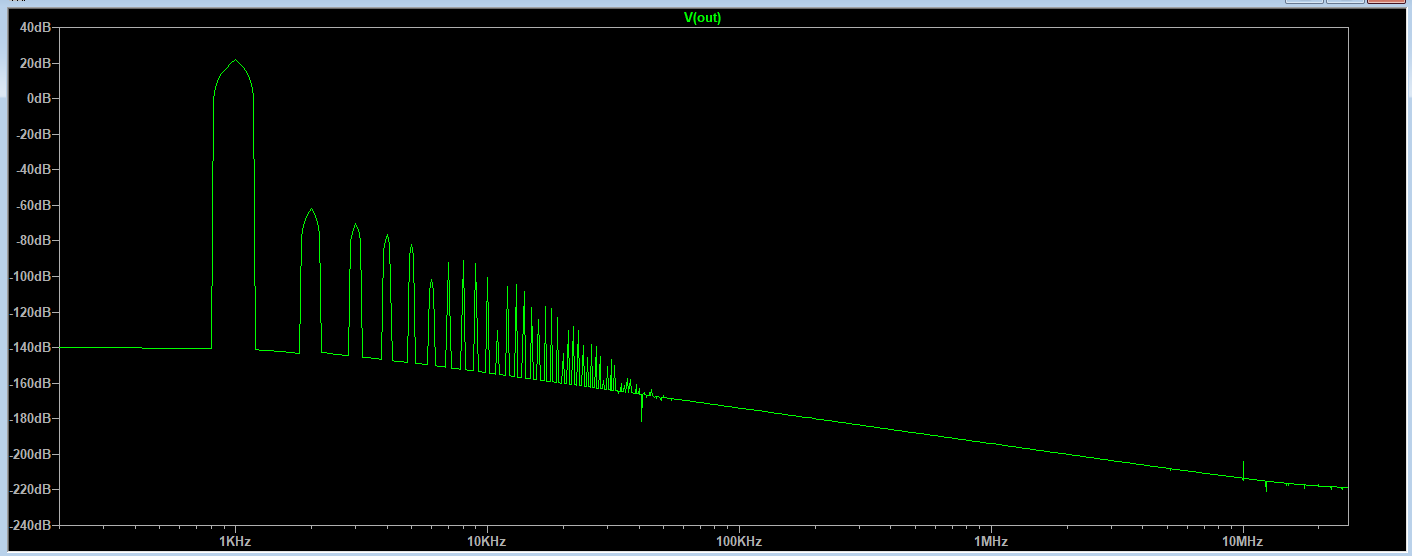Click the -160dB axis label
The image size is (1412, 556).
click(x=30, y=383)
